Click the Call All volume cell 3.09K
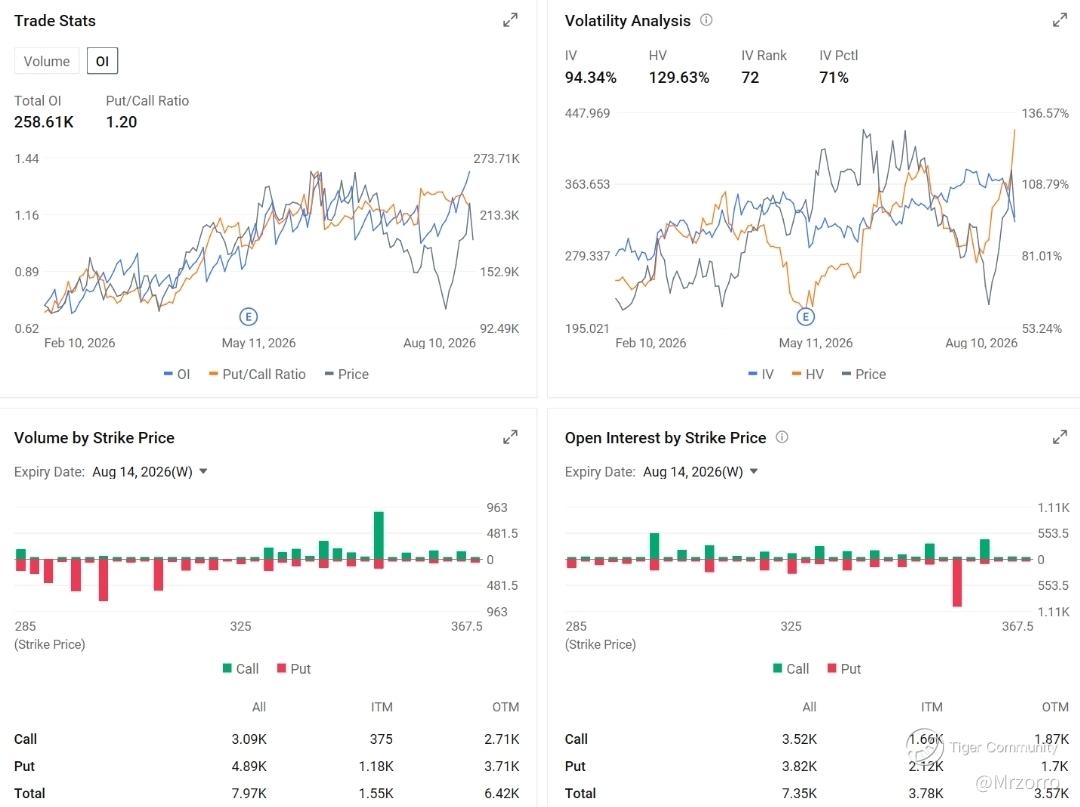Screen dimensions: 1080x807 pos(249,739)
